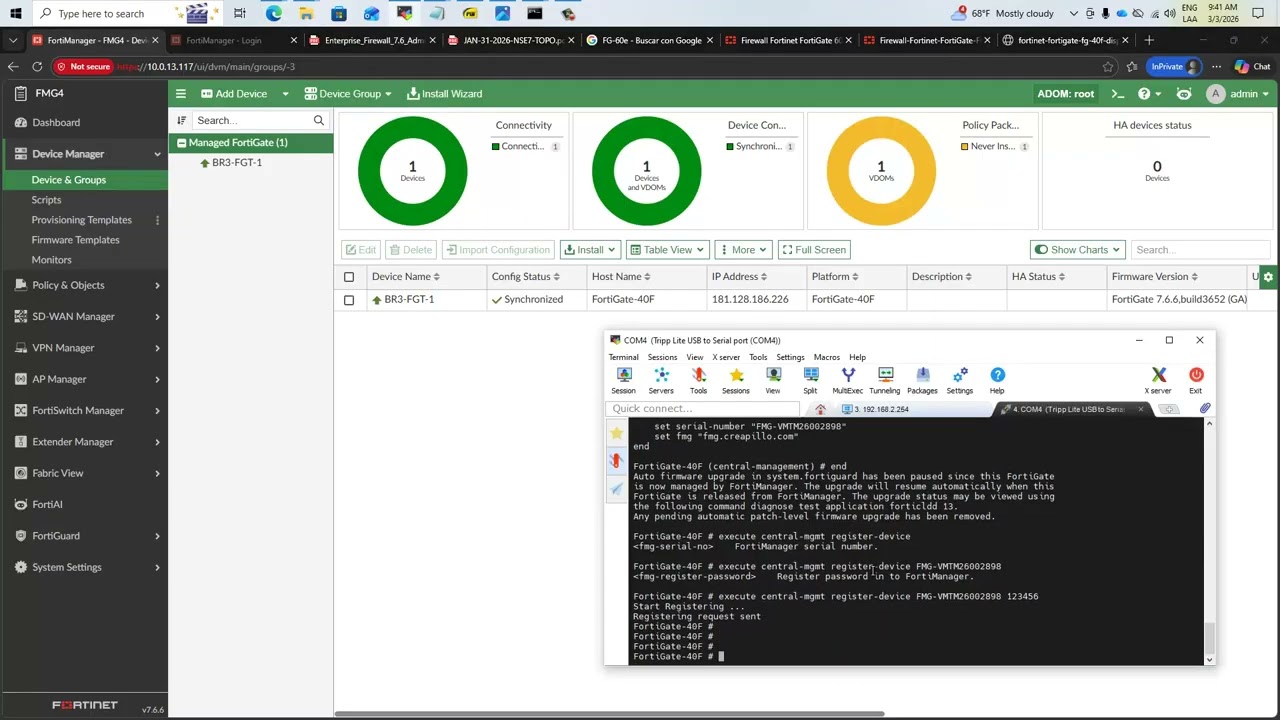Open the FortiManager help question icon
This screenshot has width=1280, height=720.
[1144, 94]
